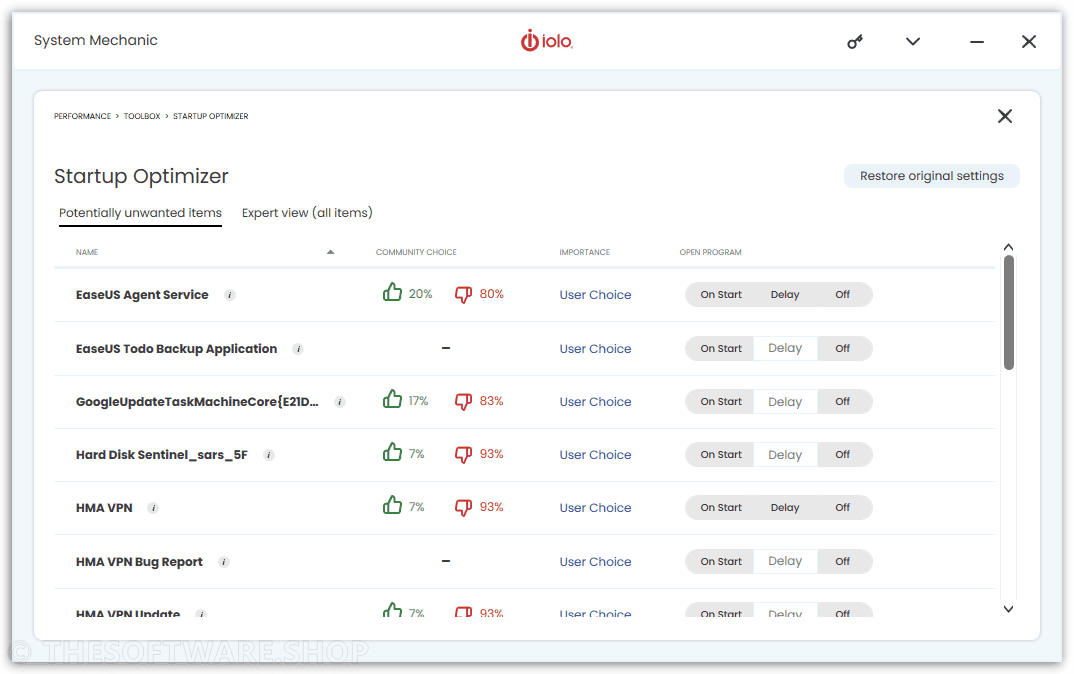This screenshot has height=674, width=1074.
Task: Go to Performance in the breadcrumb
Action: pyautogui.click(x=82, y=116)
